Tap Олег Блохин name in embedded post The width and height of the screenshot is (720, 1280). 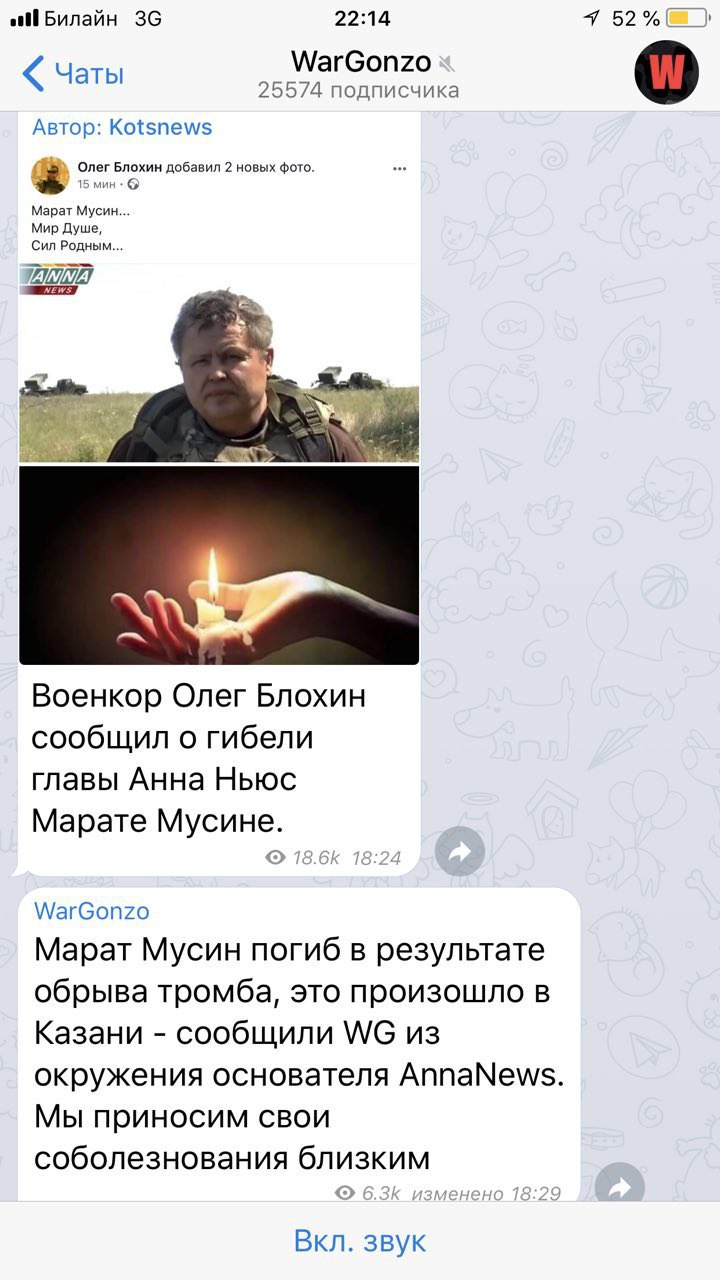coord(119,167)
